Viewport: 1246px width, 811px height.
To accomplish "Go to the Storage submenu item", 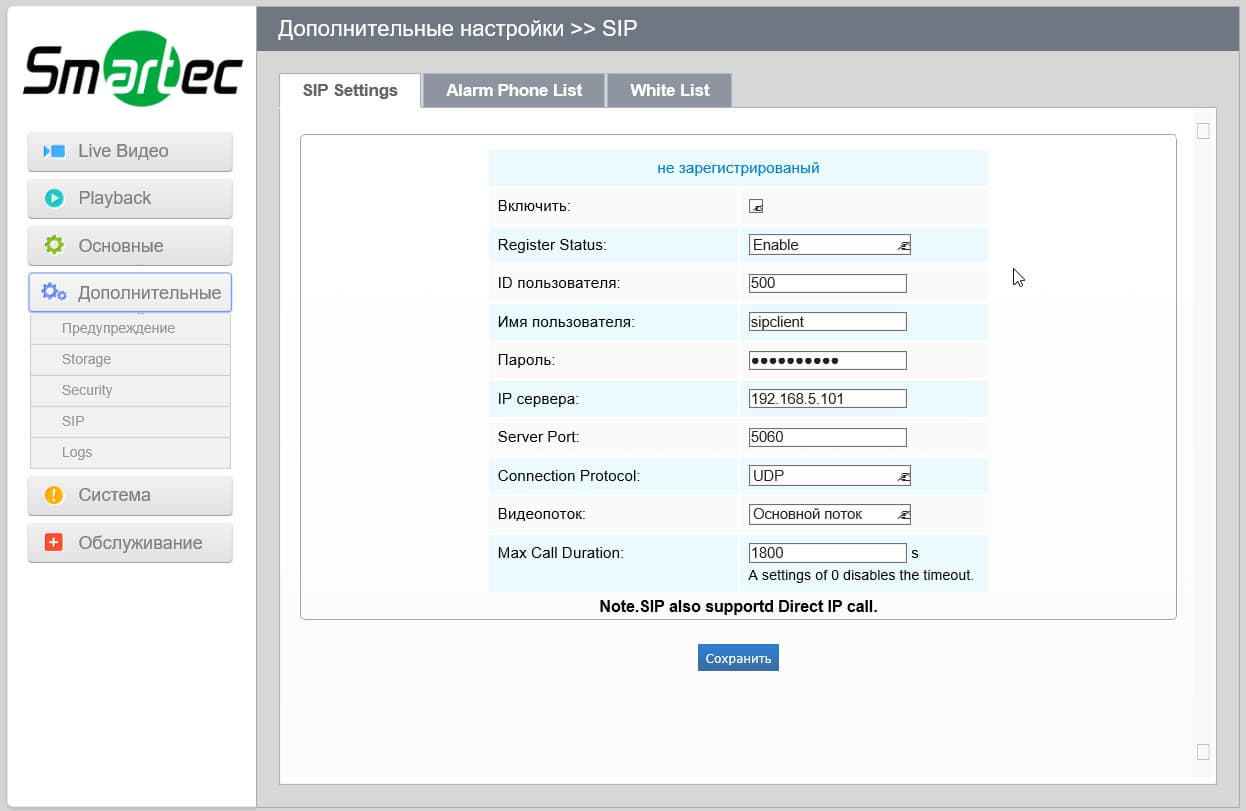I will pos(86,359).
